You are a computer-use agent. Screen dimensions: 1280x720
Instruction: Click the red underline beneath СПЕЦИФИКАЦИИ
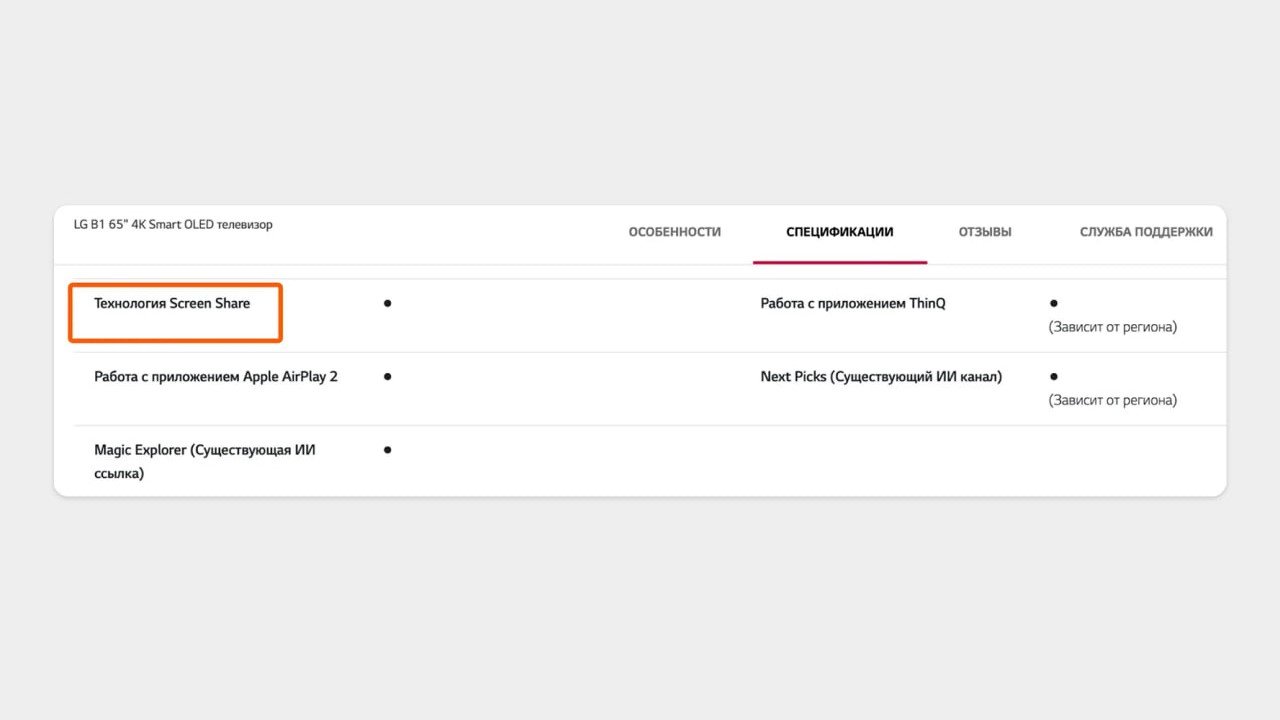pyautogui.click(x=840, y=262)
